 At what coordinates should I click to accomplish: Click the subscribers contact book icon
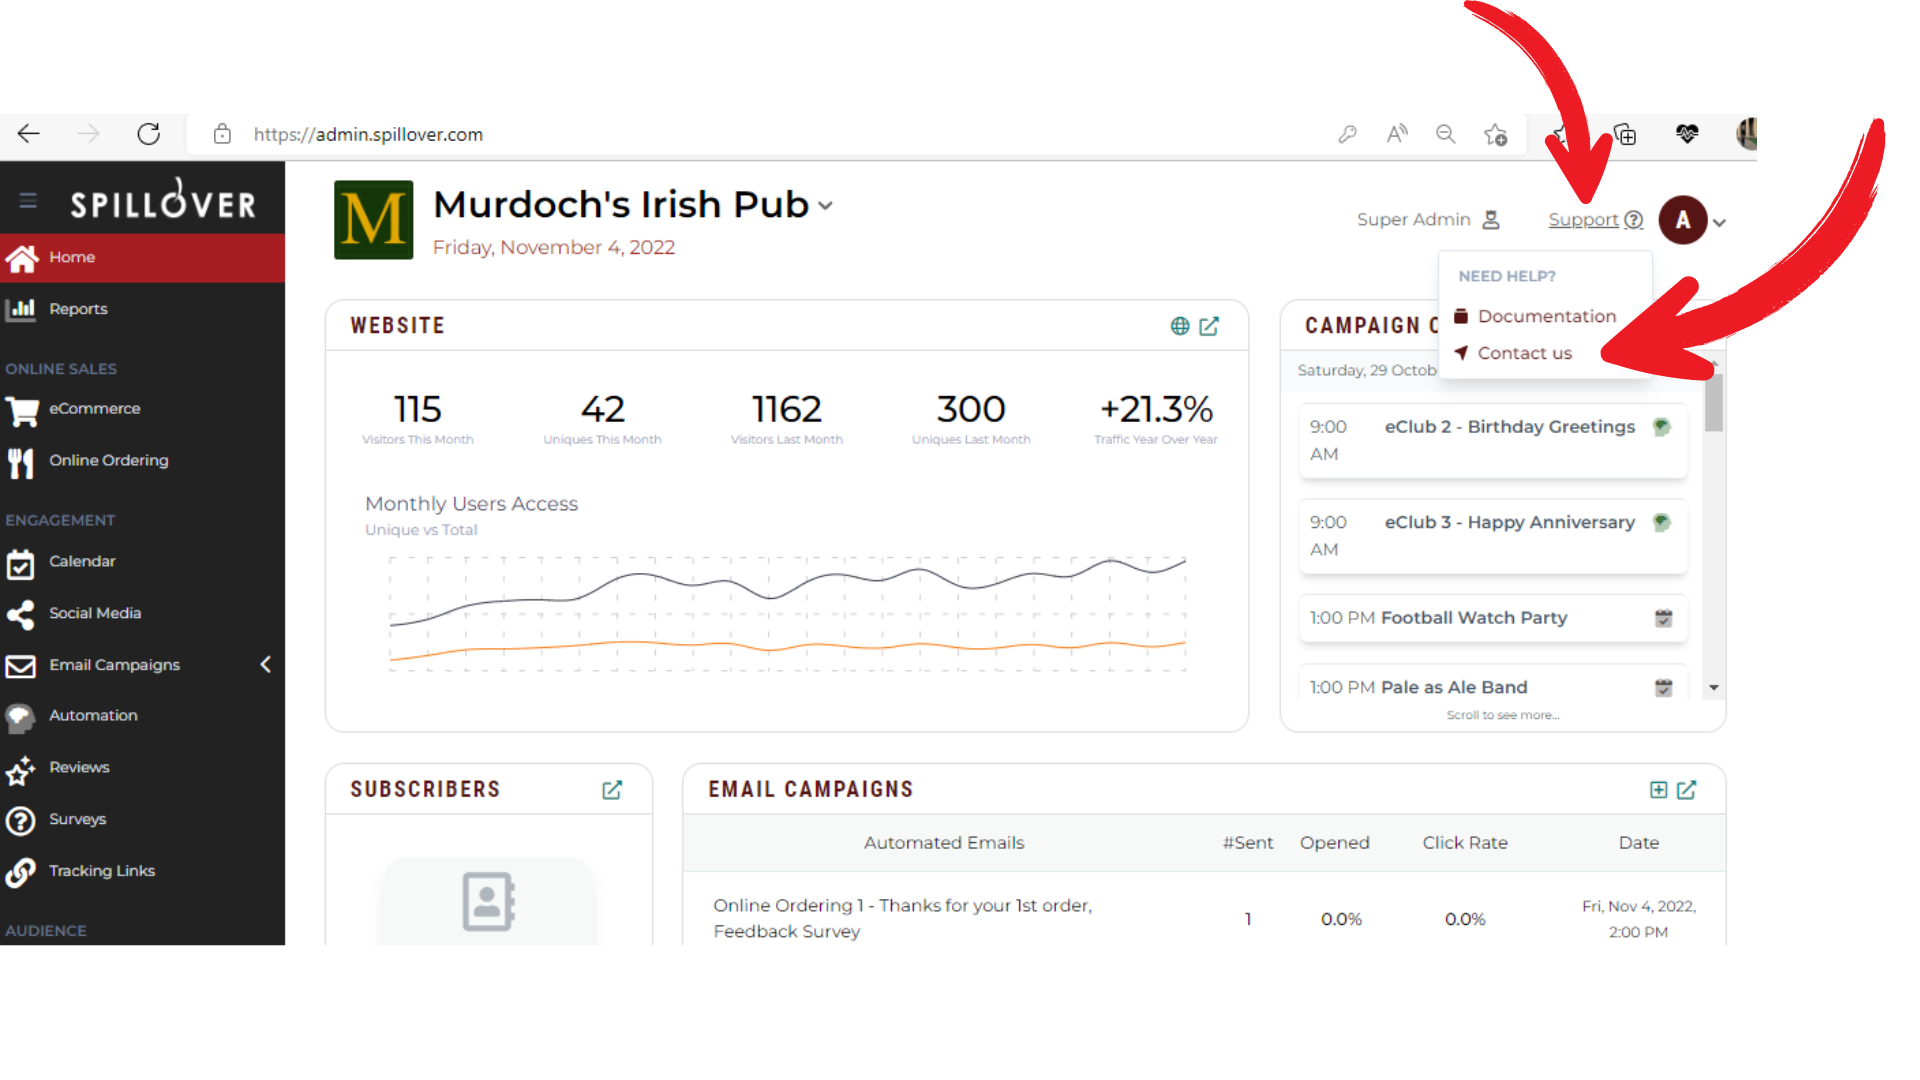488,902
